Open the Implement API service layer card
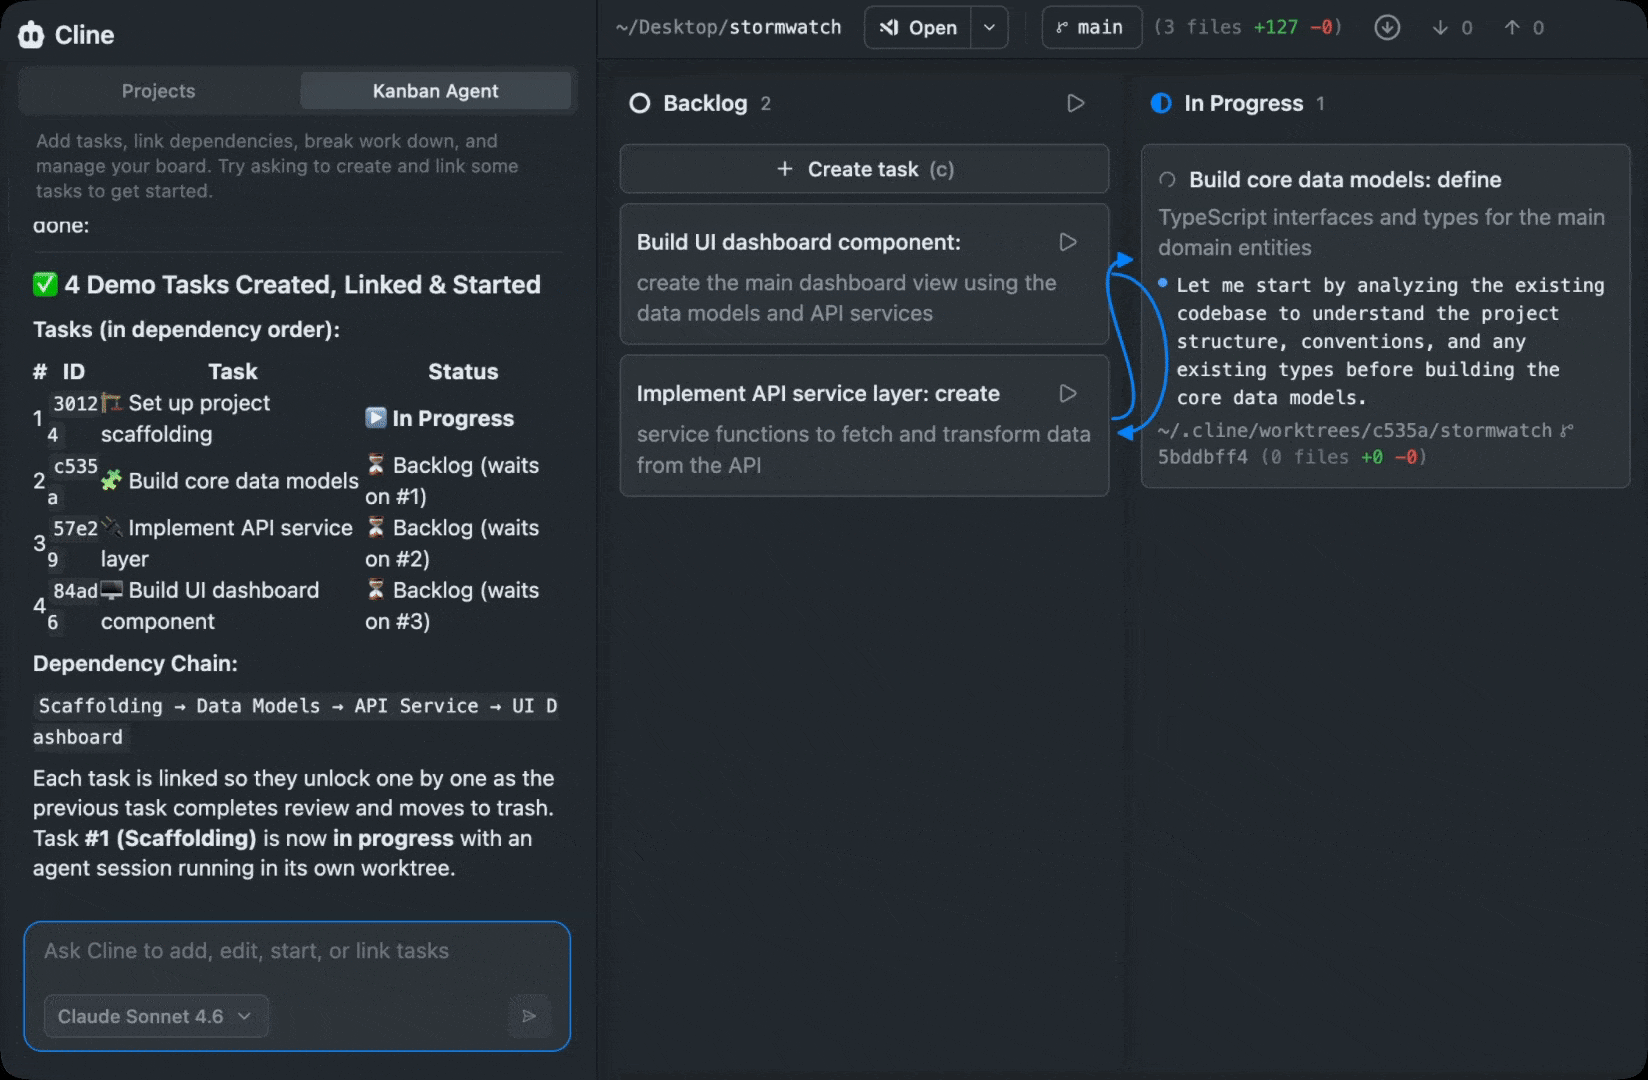Screen dimensions: 1648x1080 864,426
